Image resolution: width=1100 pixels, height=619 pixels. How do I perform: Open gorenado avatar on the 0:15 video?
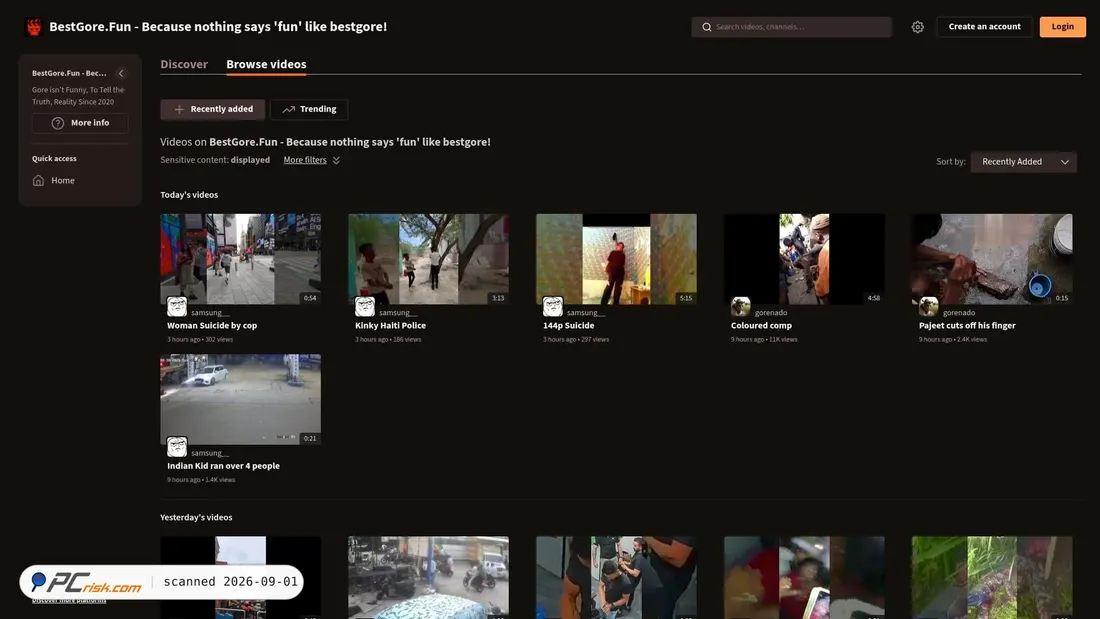click(929, 307)
